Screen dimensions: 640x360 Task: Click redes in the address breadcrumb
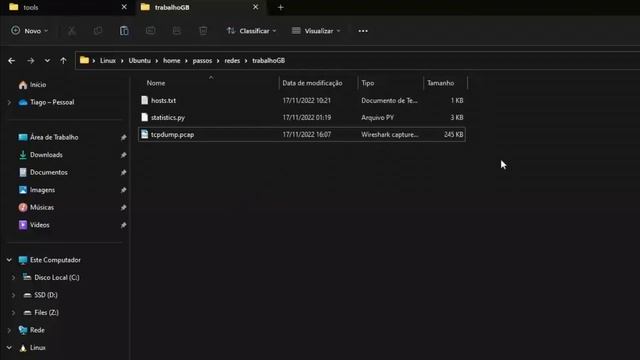pyautogui.click(x=232, y=60)
